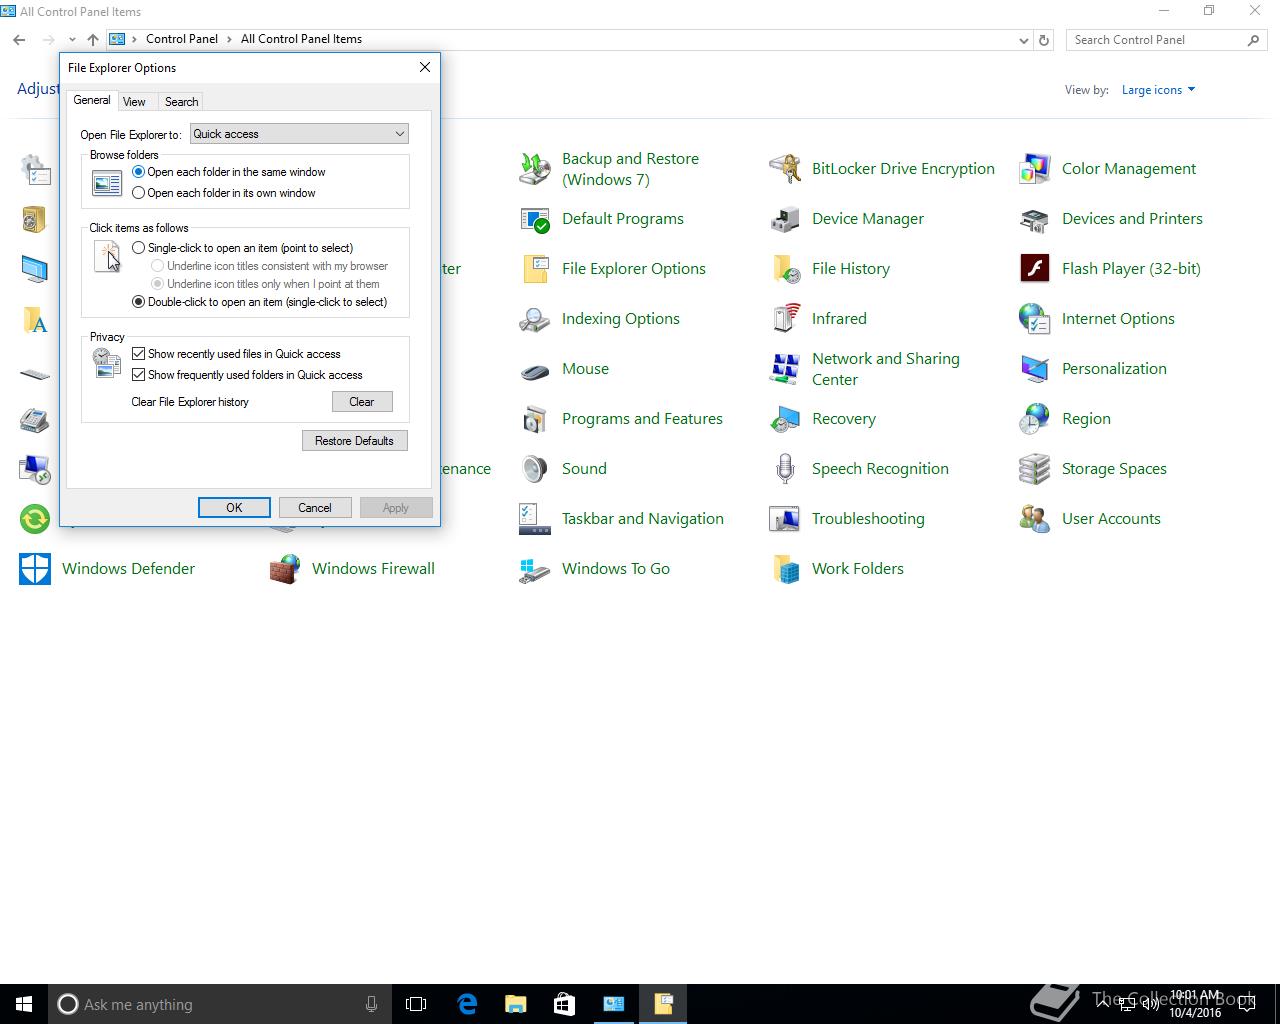This screenshot has height=1024, width=1280.
Task: Open the Network and Sharing Center icon
Action: point(785,369)
